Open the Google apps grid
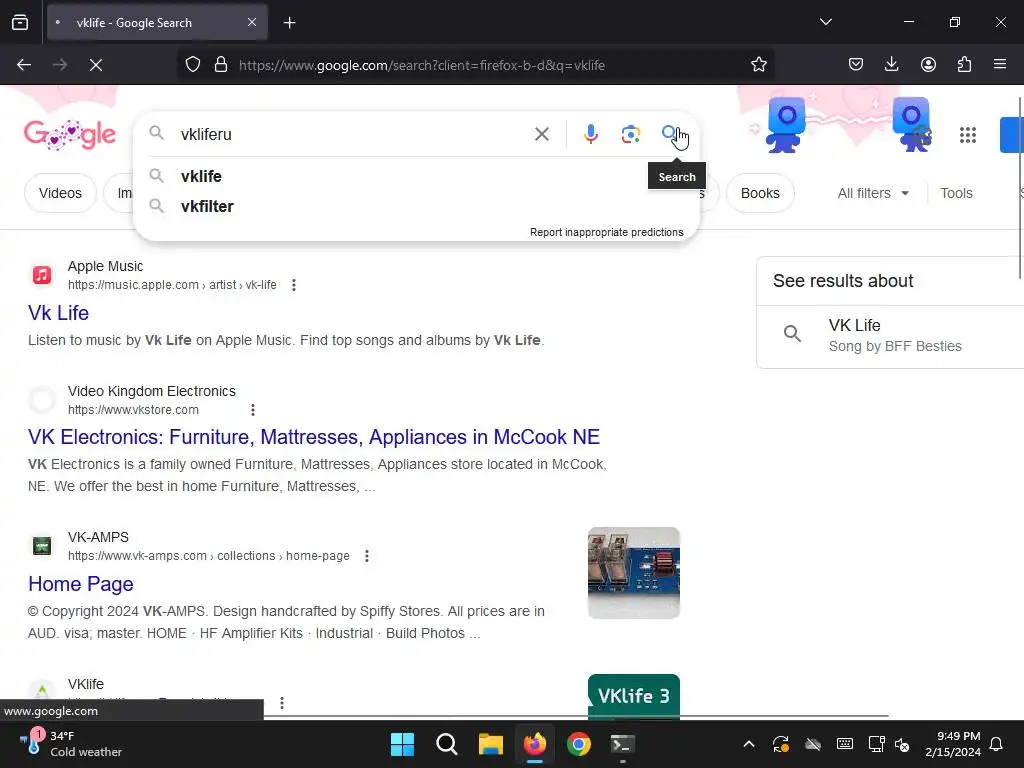Image resolution: width=1024 pixels, height=768 pixels. click(967, 135)
